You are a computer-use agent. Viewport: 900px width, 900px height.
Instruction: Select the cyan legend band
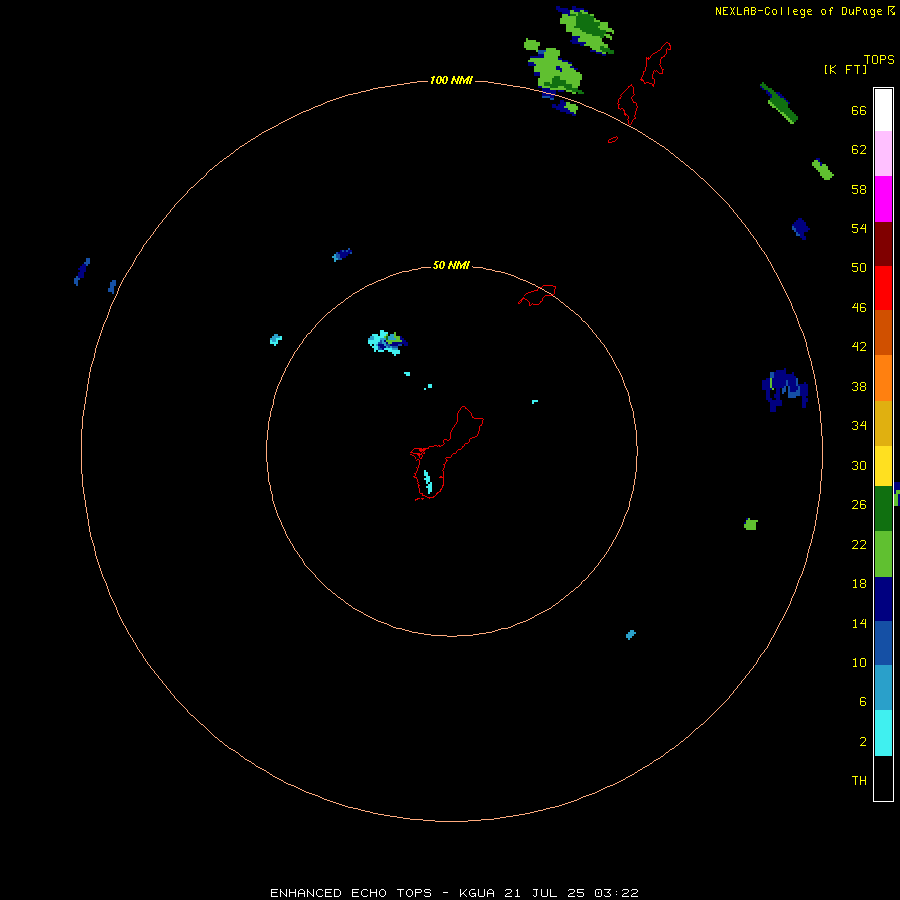coord(883,733)
